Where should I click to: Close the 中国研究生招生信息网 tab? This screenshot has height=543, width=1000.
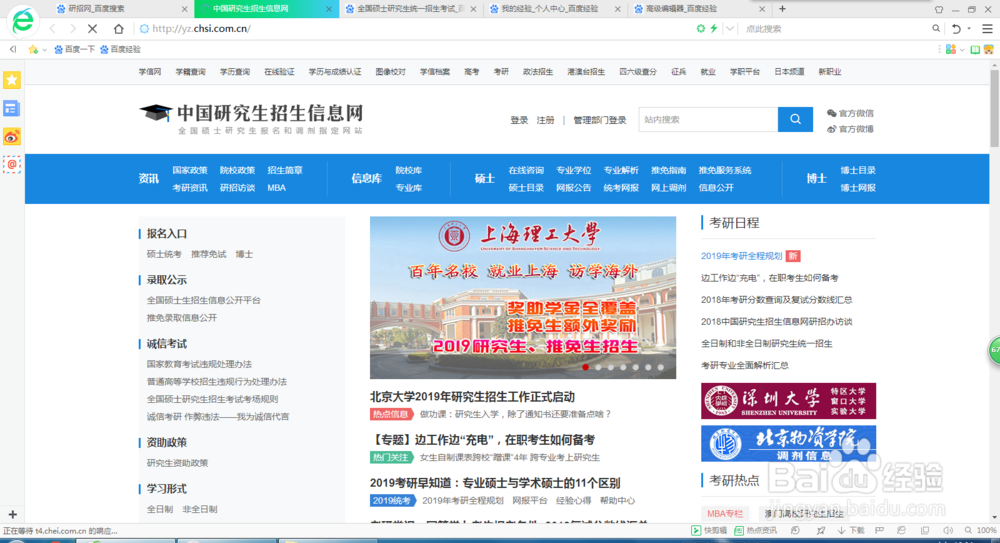tap(329, 9)
